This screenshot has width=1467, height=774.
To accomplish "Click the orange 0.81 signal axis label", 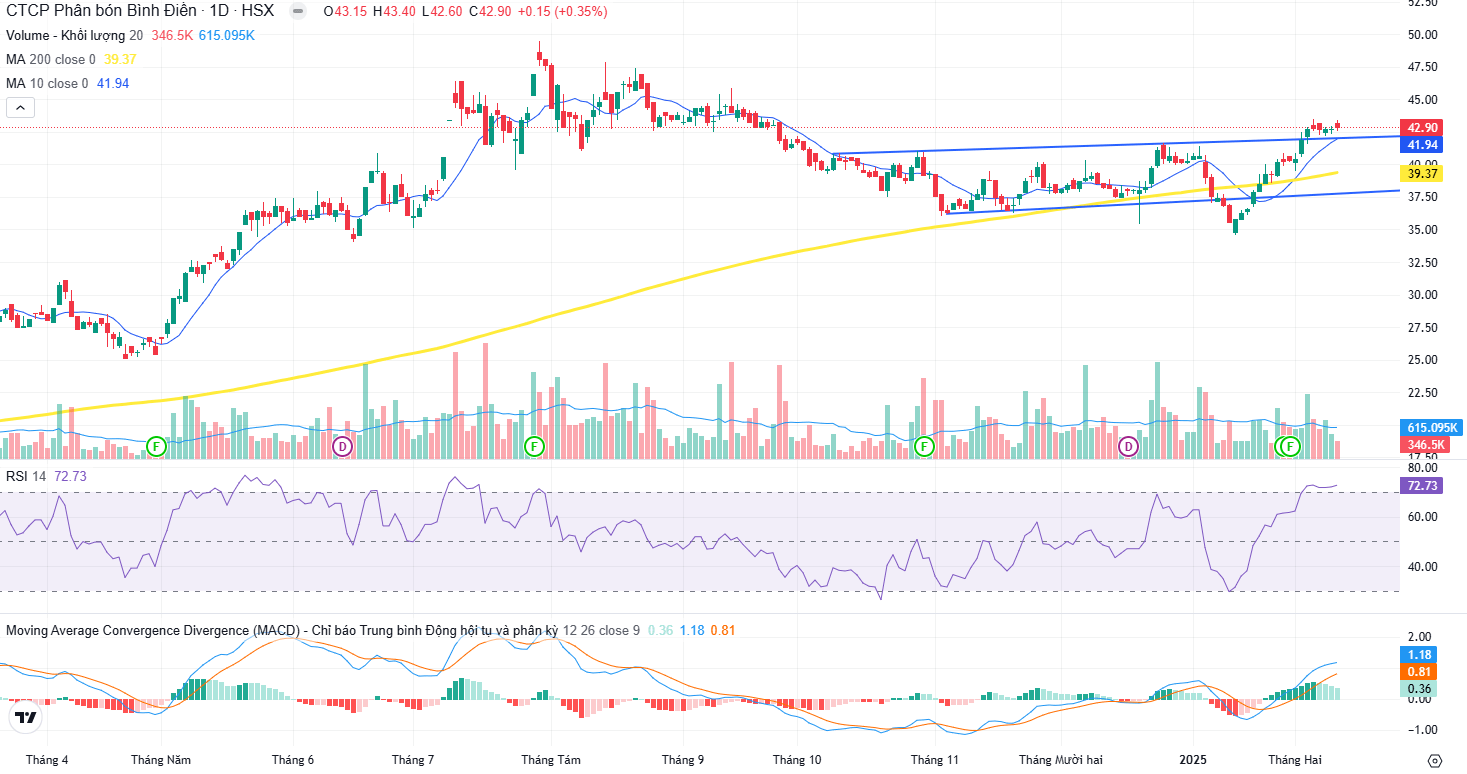I will [x=1419, y=672].
